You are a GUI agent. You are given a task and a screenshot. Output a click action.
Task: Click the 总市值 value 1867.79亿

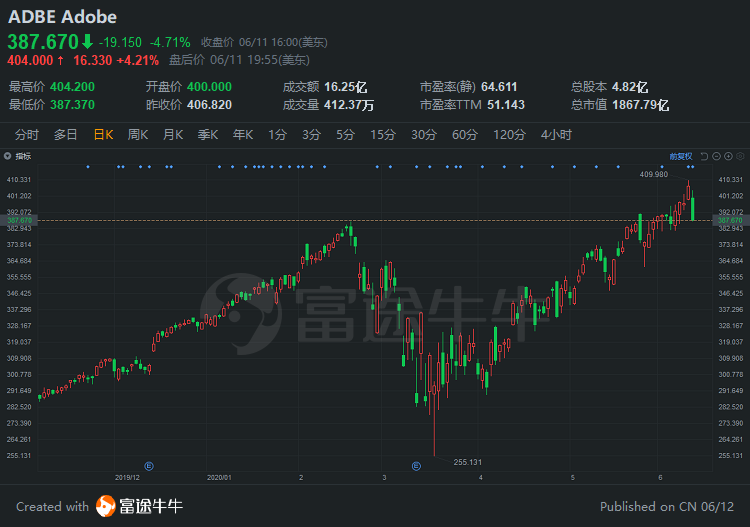coord(640,105)
